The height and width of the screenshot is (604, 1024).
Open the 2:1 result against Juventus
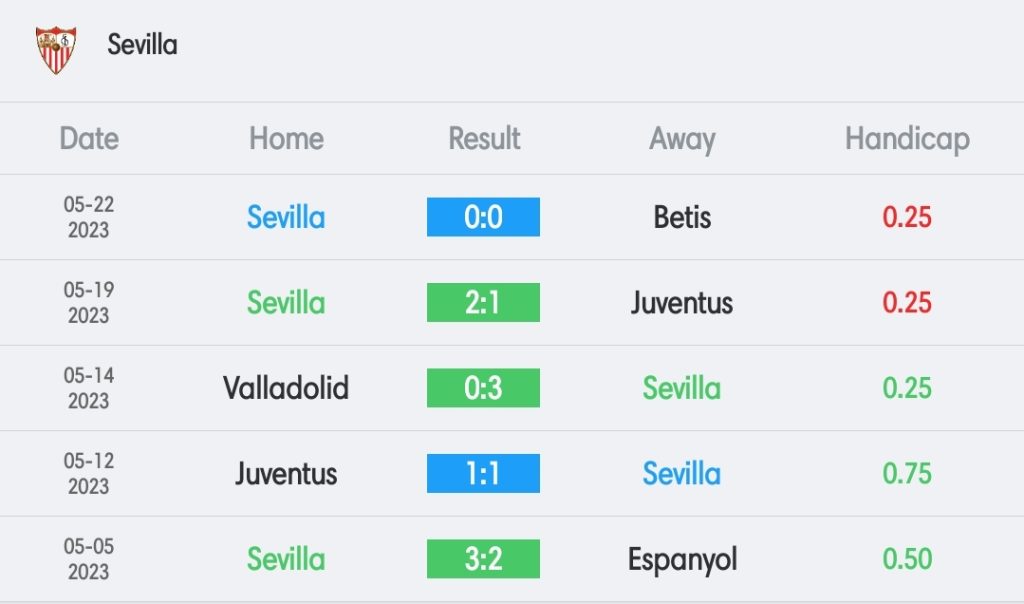pos(483,302)
